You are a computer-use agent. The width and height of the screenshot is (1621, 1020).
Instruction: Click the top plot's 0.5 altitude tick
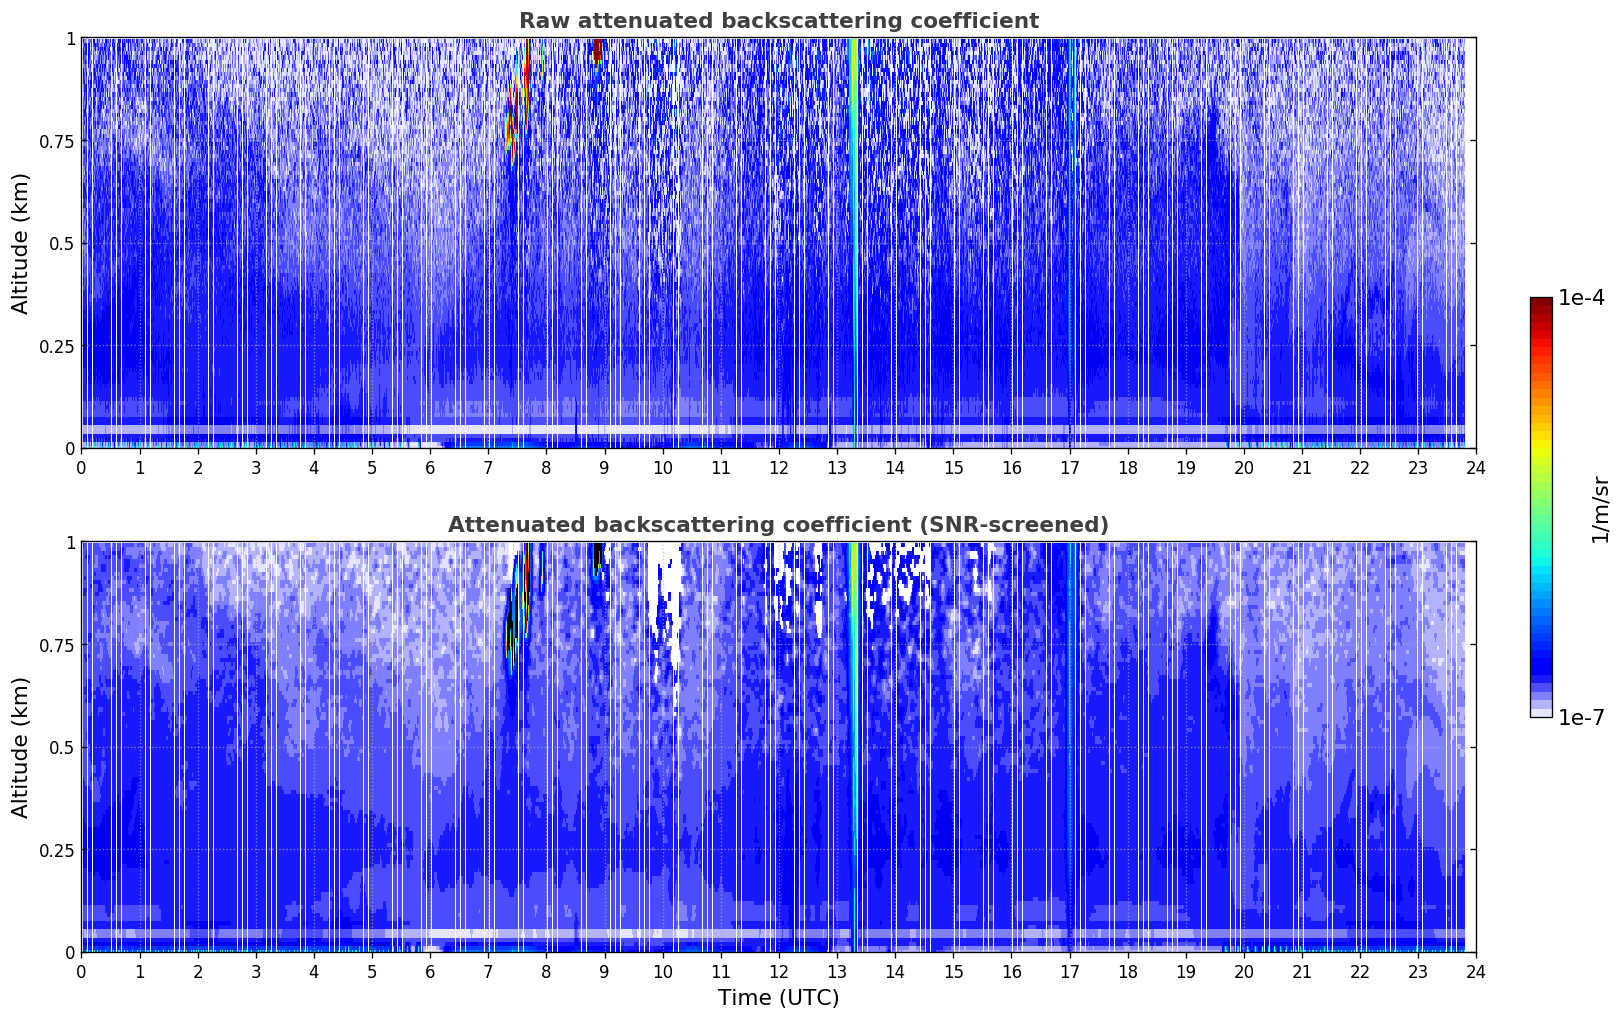tap(60, 243)
